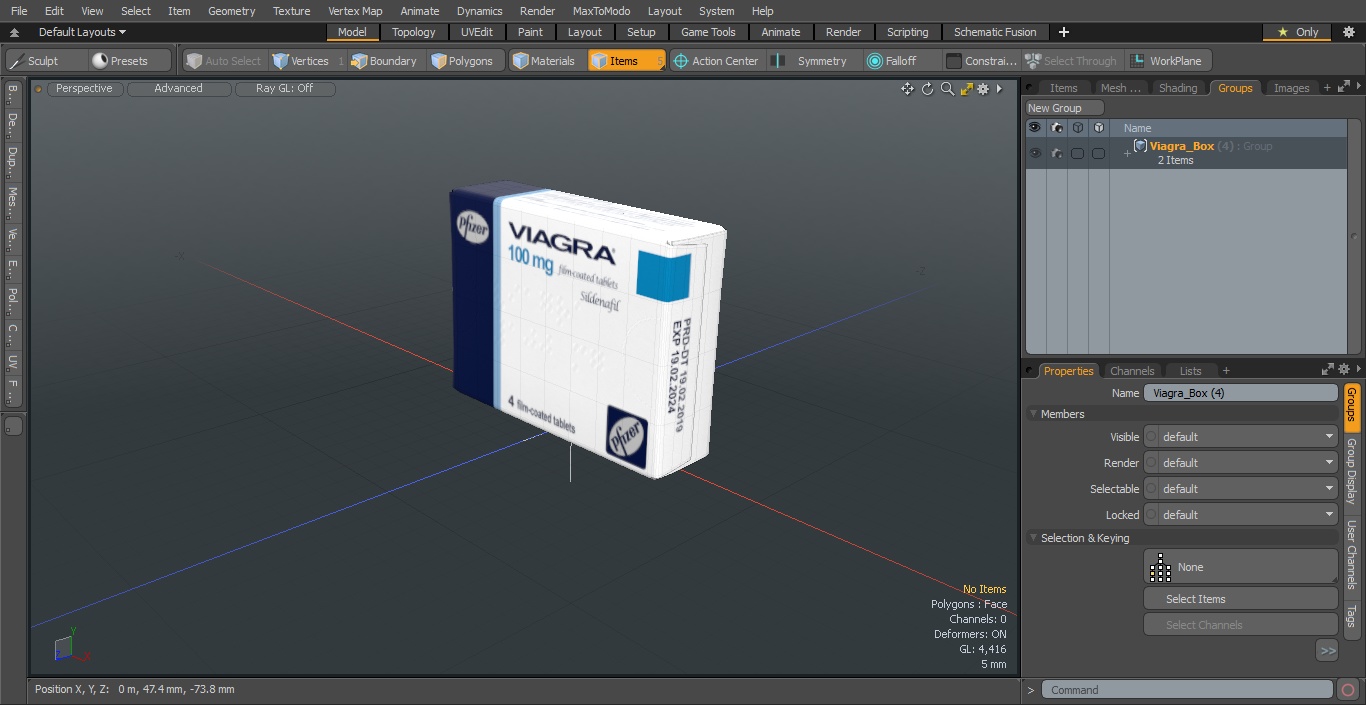This screenshot has width=1366, height=705.
Task: Click the red record circle beside Command field
Action: (1347, 690)
